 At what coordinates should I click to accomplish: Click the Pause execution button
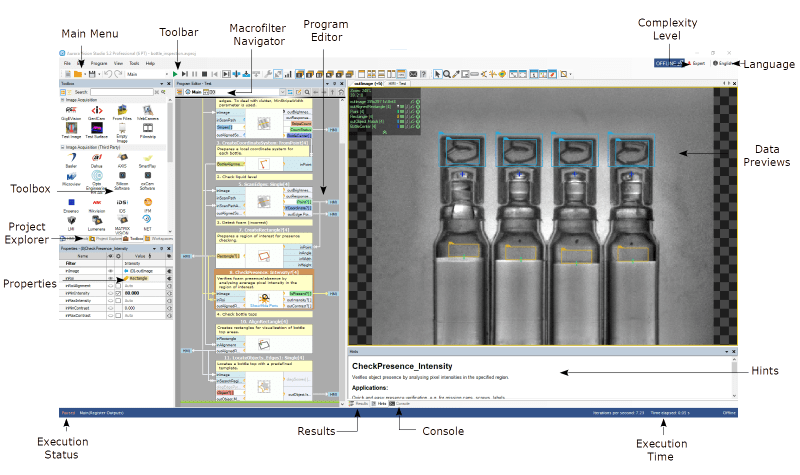(x=194, y=74)
